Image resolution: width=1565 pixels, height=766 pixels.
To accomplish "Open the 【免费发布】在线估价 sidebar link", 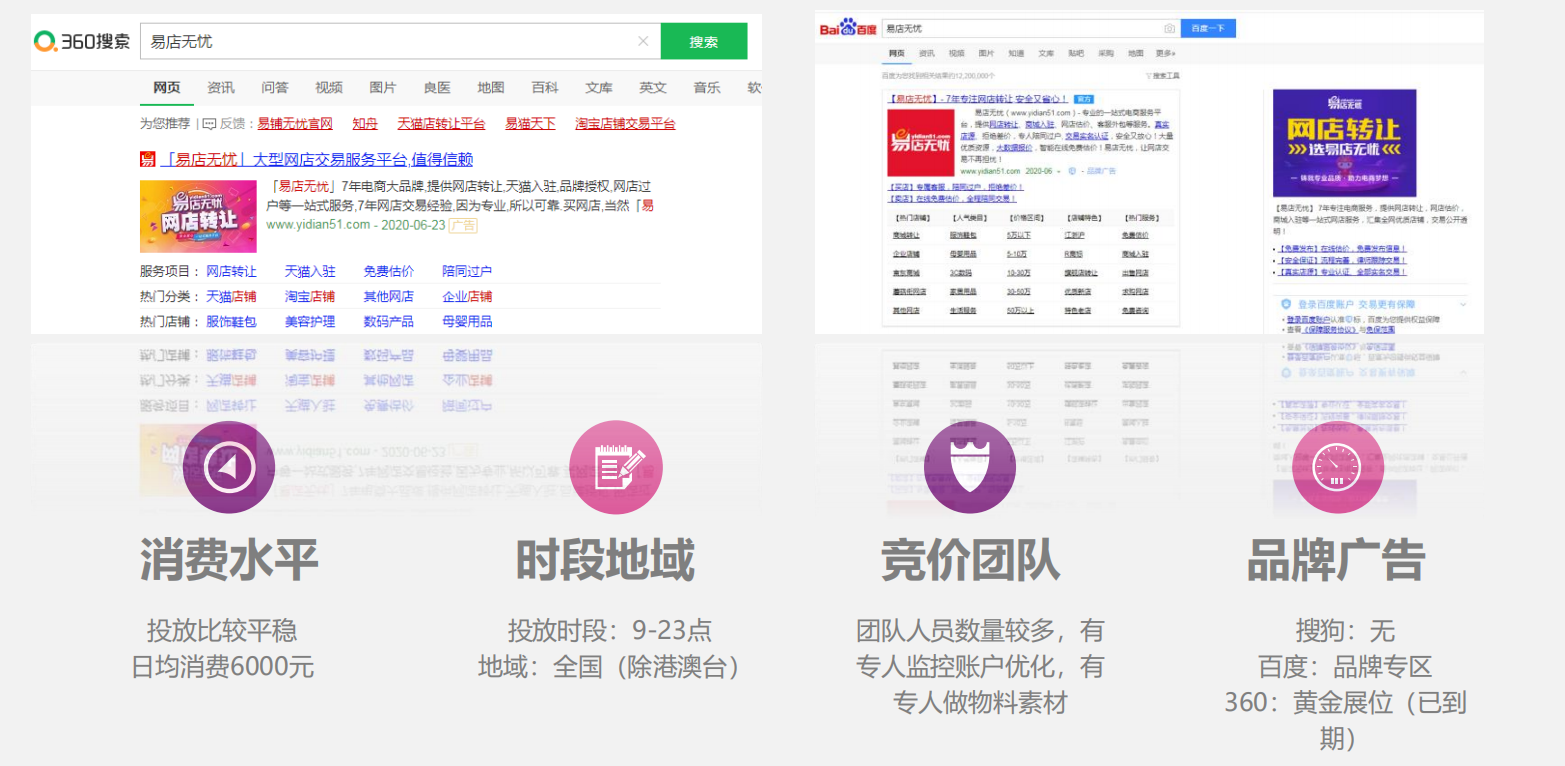I will (x=1341, y=249).
